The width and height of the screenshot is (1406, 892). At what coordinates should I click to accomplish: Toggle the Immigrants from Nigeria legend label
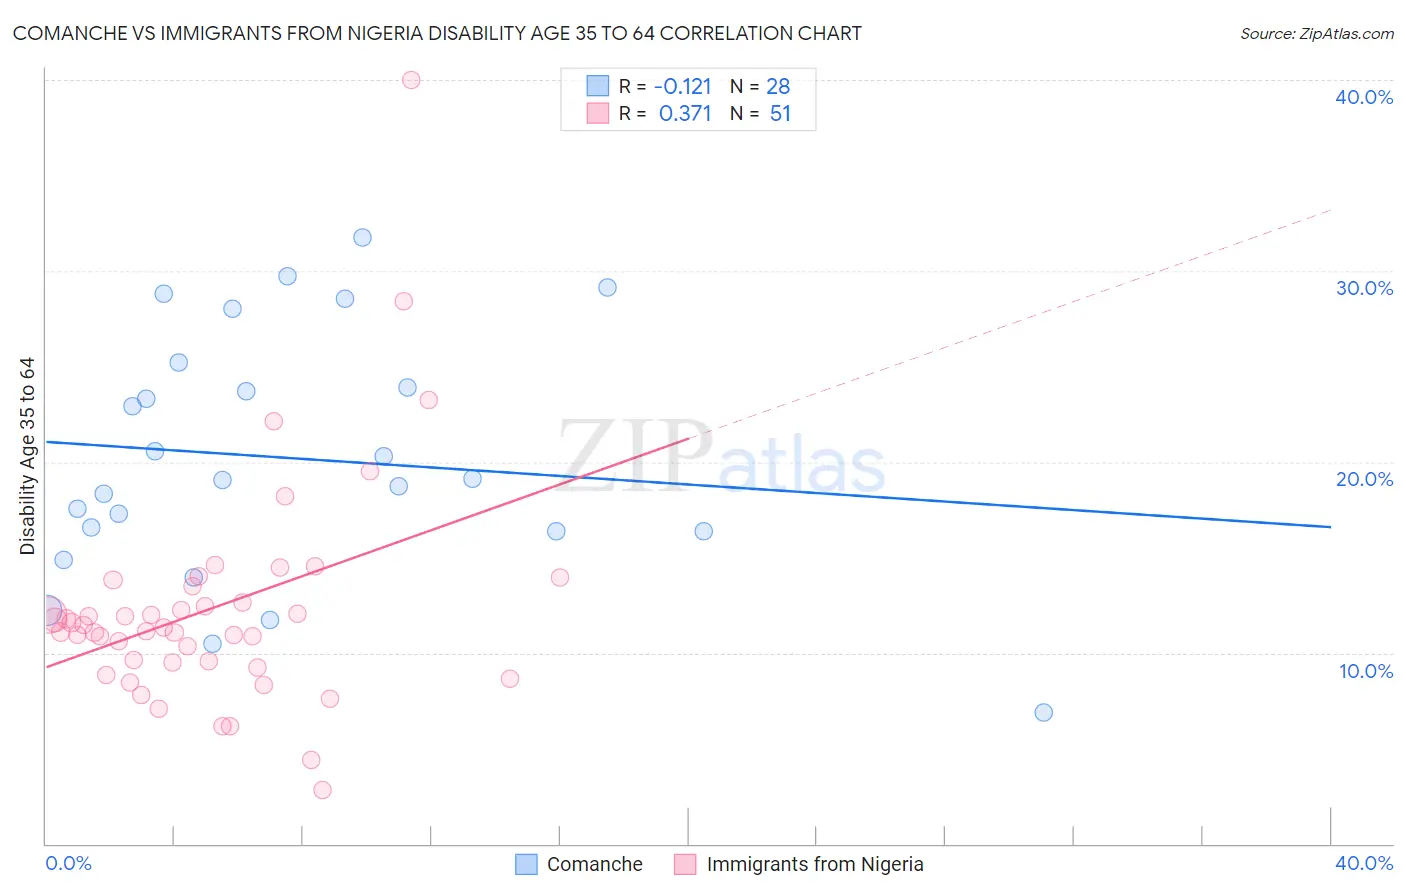coord(815,864)
